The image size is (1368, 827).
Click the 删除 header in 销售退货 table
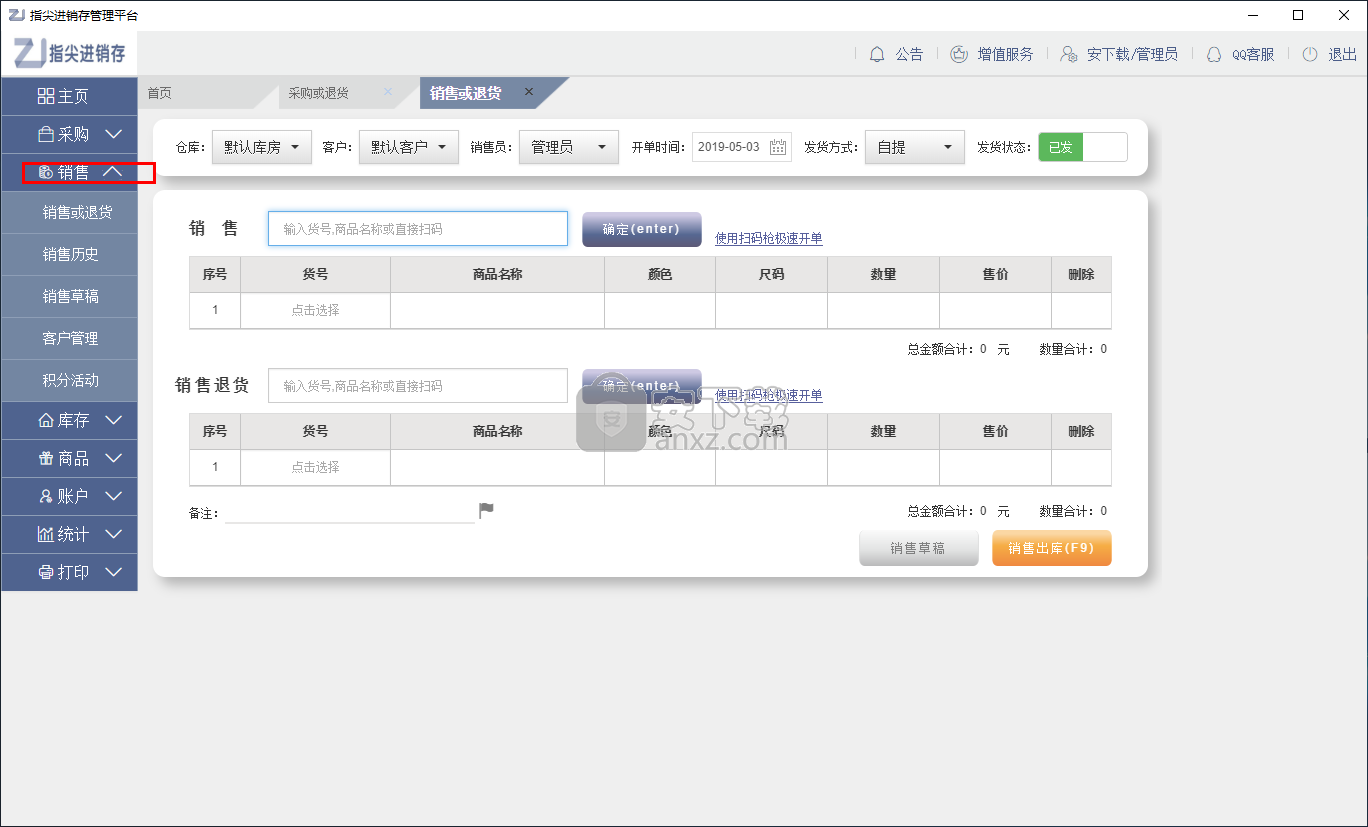(x=1081, y=431)
